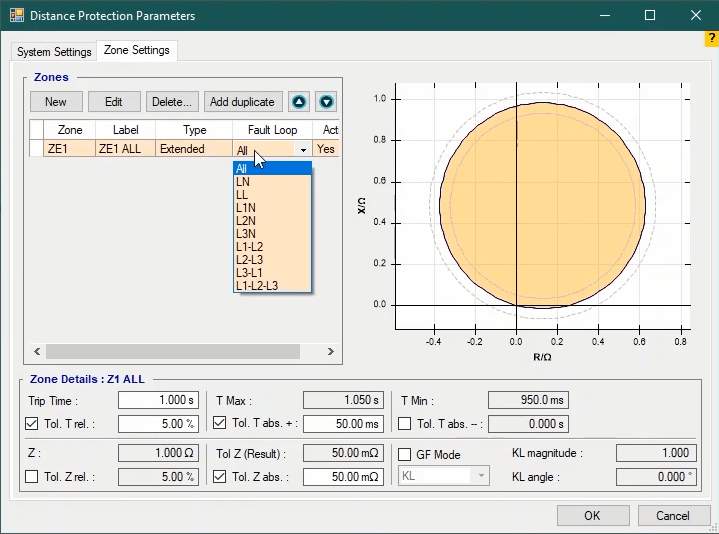The height and width of the screenshot is (534, 719).
Task: Click the move zone up arrow icon
Action: (x=299, y=102)
